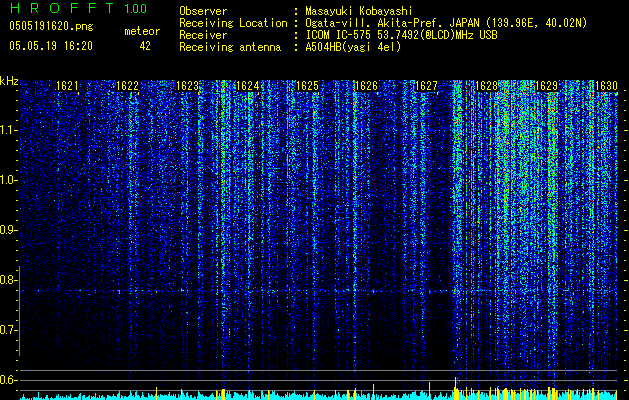Click the 1626 time marker
629x400 pixels.
[x=367, y=86]
